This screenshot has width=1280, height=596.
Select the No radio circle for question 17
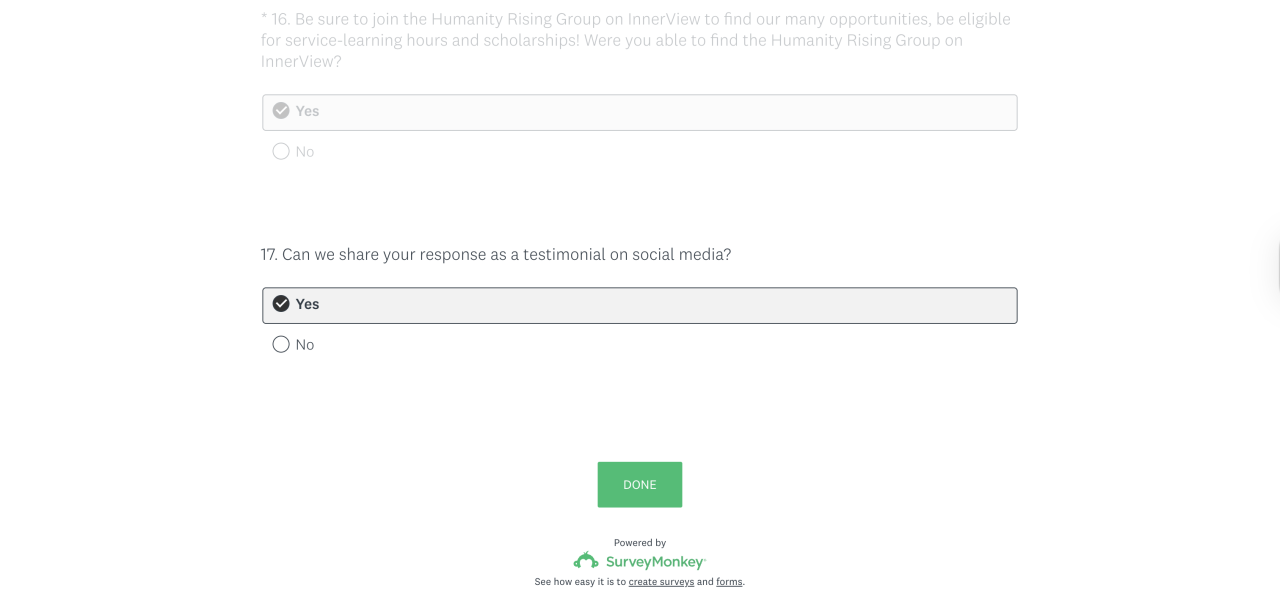281,345
